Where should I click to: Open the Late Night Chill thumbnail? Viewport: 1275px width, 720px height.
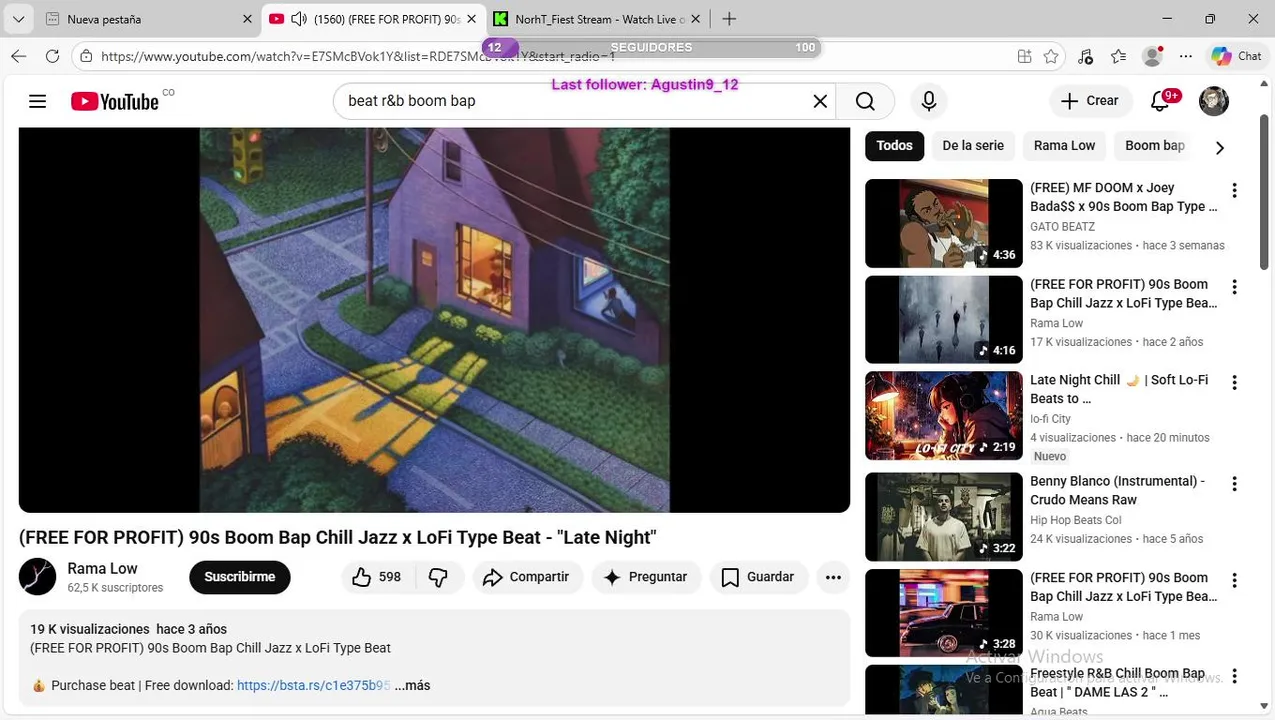pos(944,416)
